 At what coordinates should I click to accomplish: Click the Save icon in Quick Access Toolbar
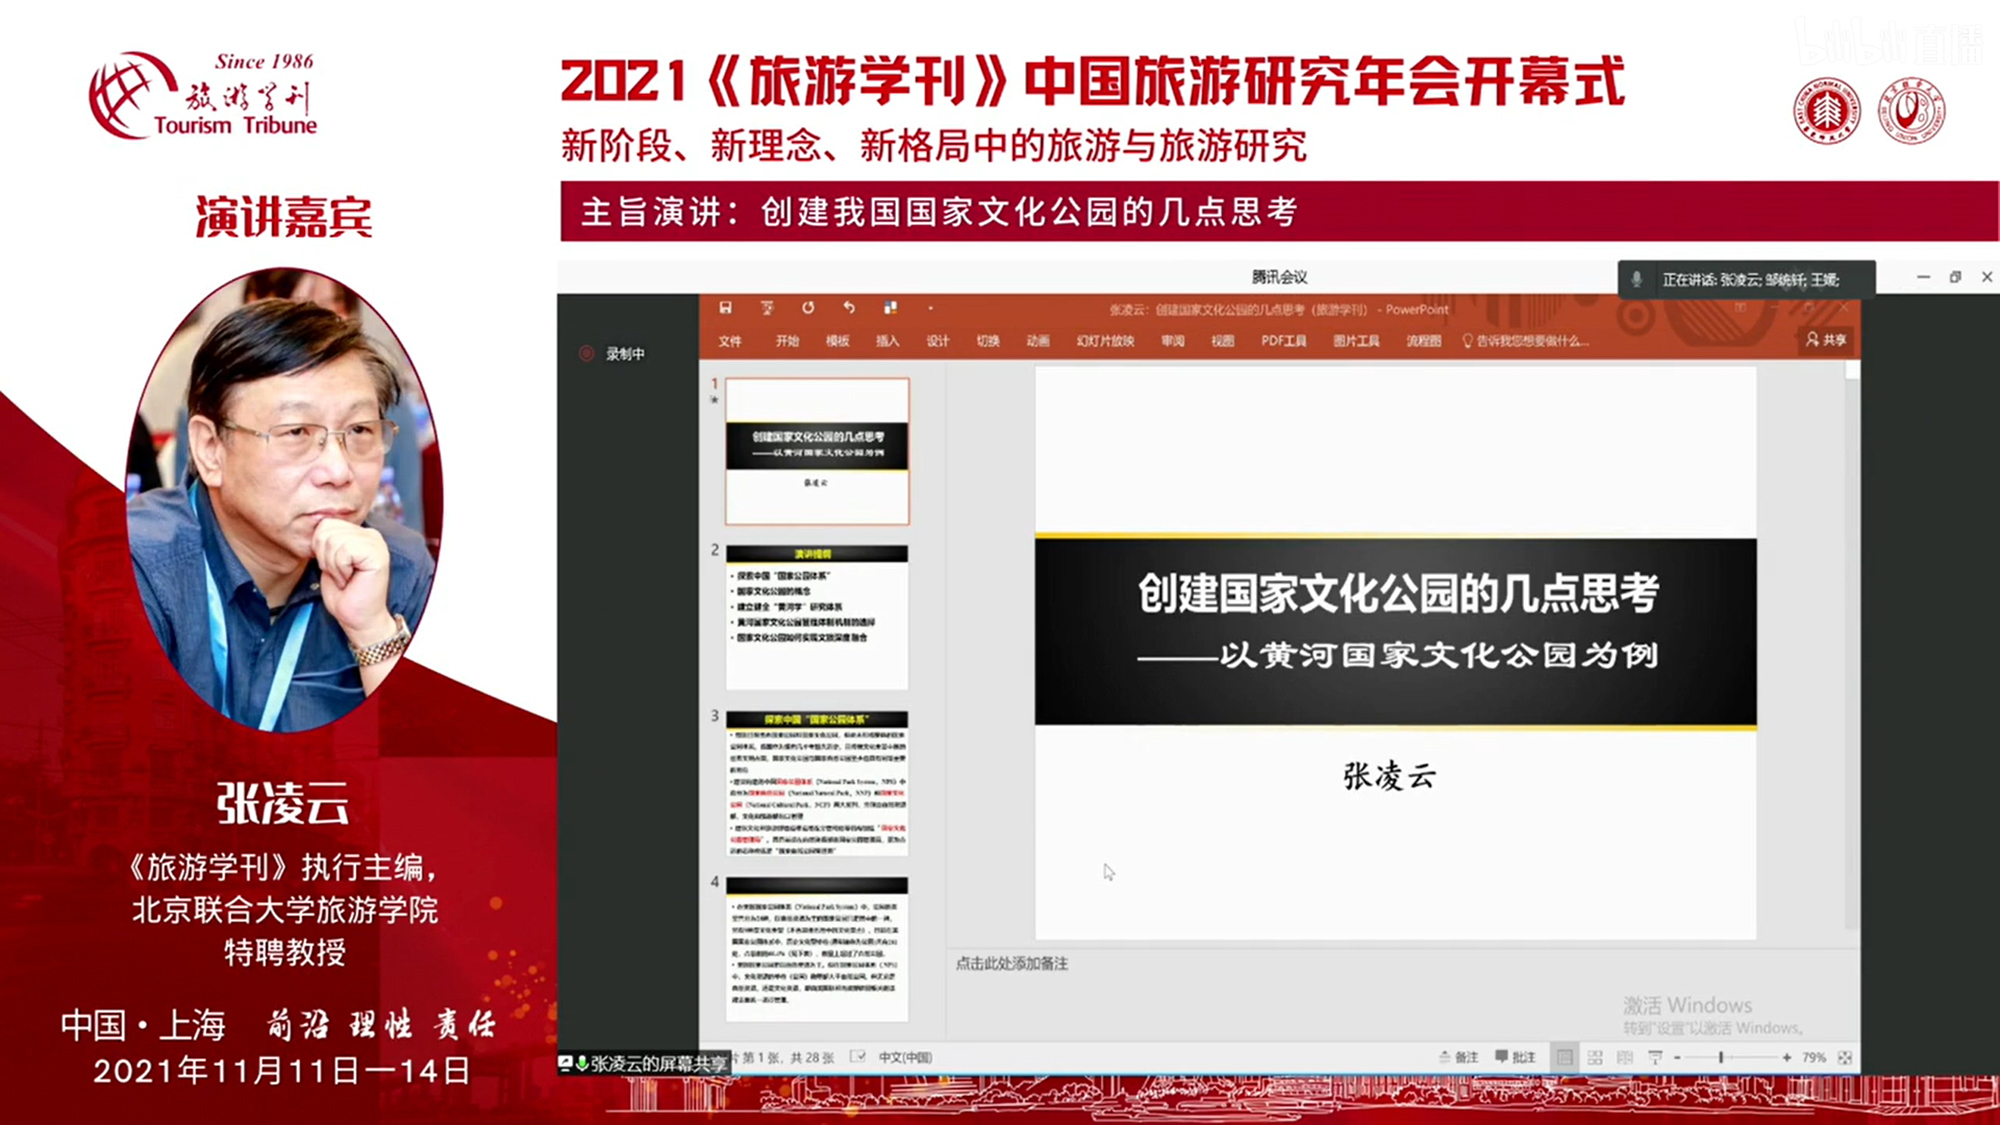tap(726, 308)
